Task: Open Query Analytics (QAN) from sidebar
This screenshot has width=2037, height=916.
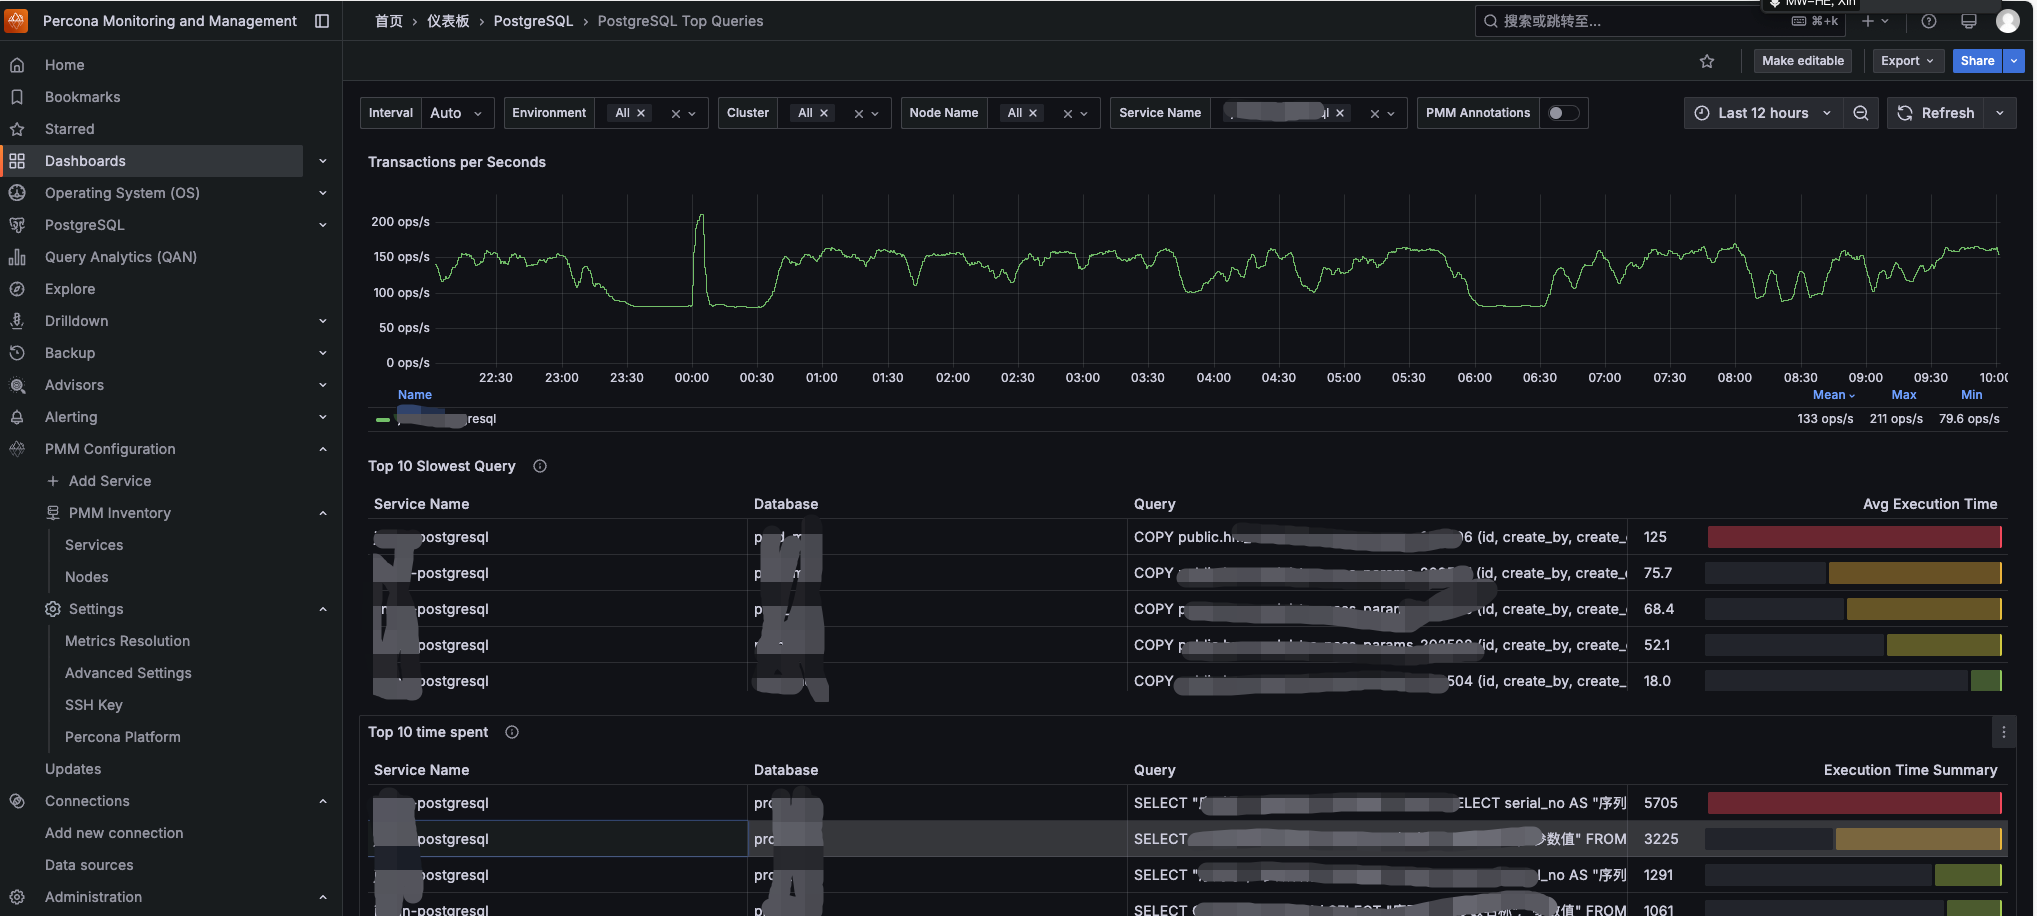Action: (x=121, y=257)
